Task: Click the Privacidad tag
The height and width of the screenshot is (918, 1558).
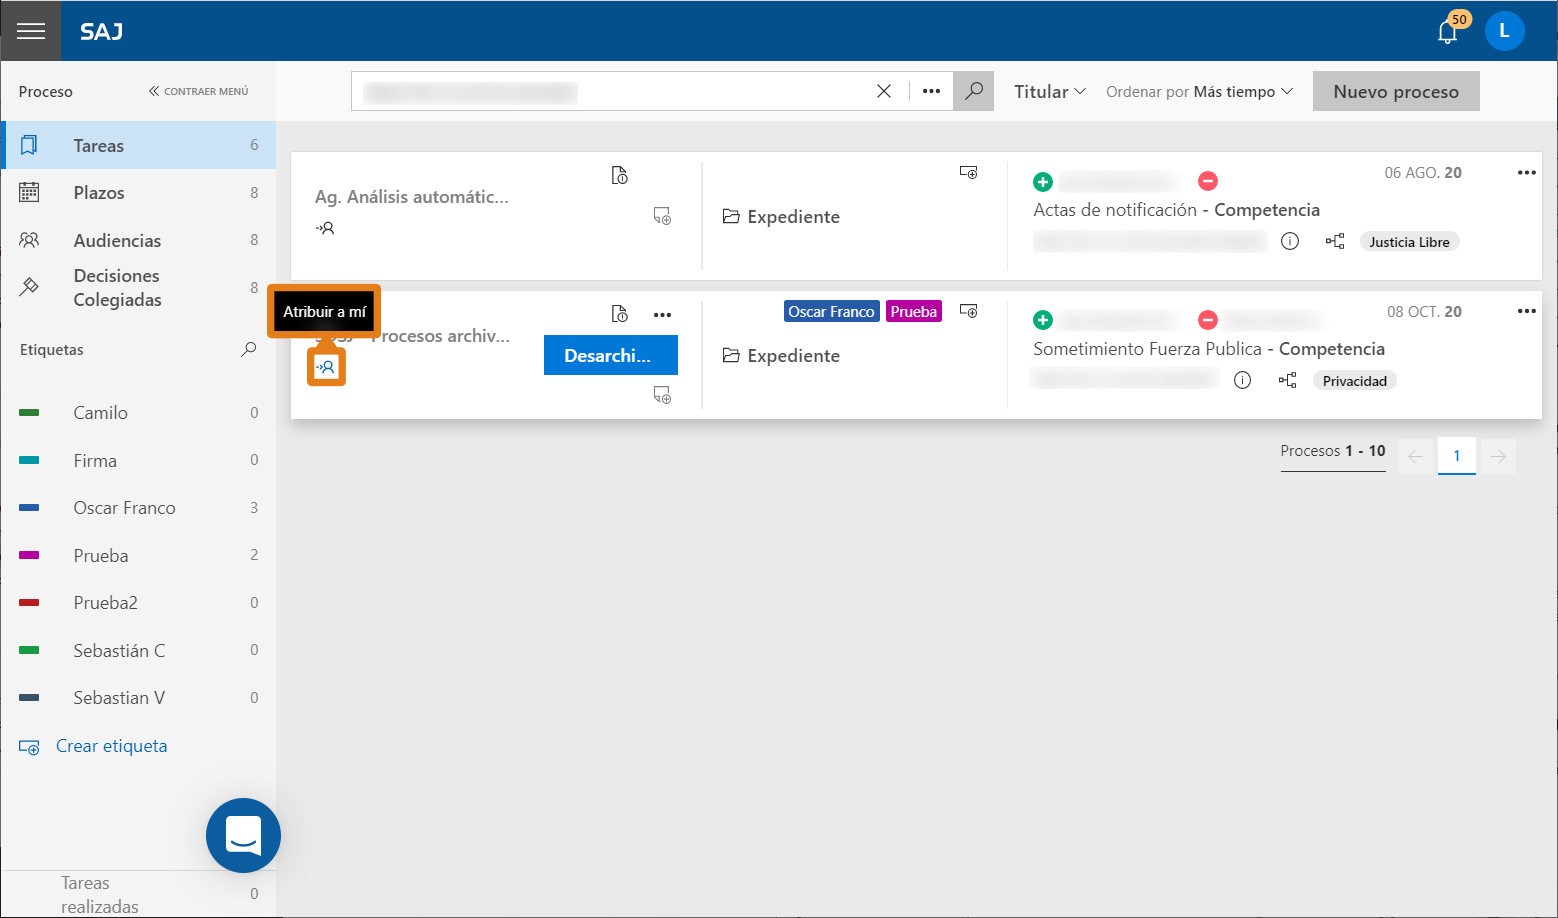Action: point(1355,380)
